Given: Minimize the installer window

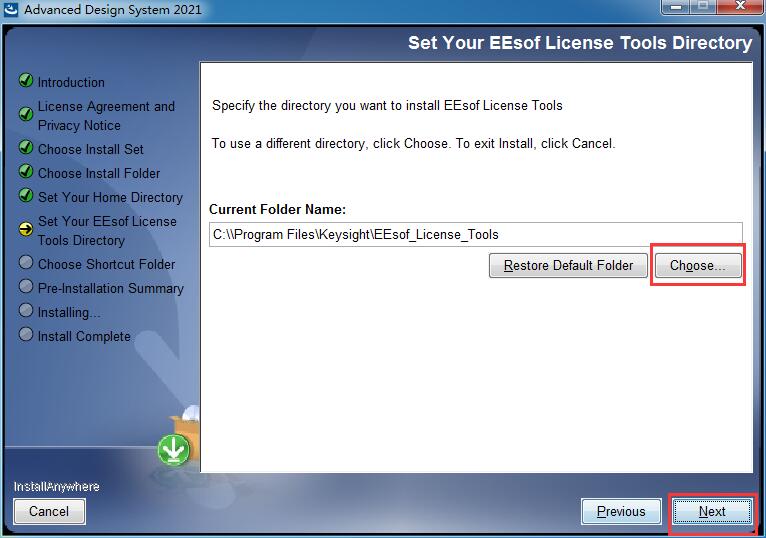Looking at the screenshot, I should (x=677, y=7).
